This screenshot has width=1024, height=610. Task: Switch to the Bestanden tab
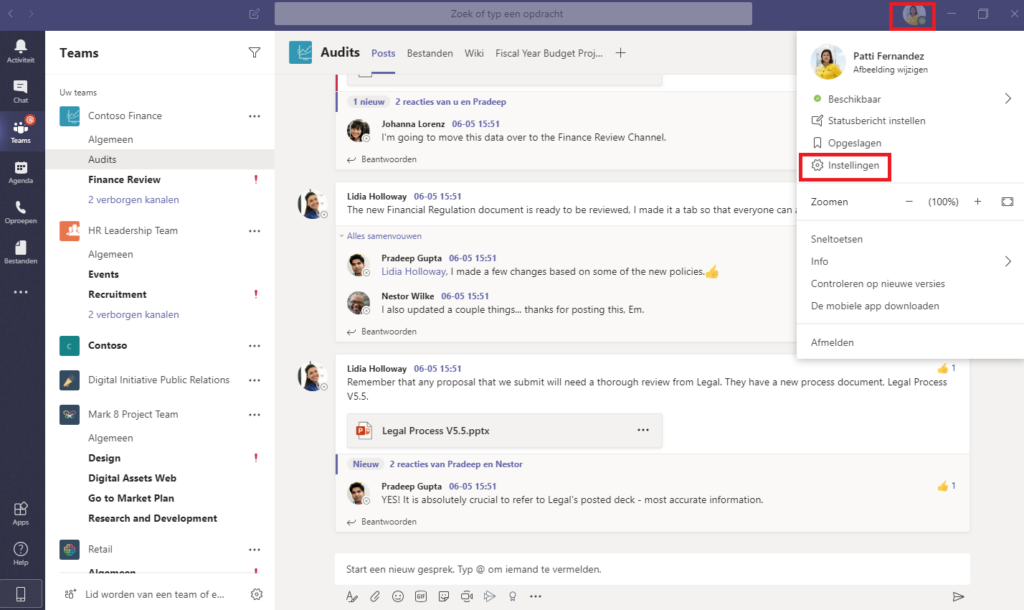coord(430,54)
